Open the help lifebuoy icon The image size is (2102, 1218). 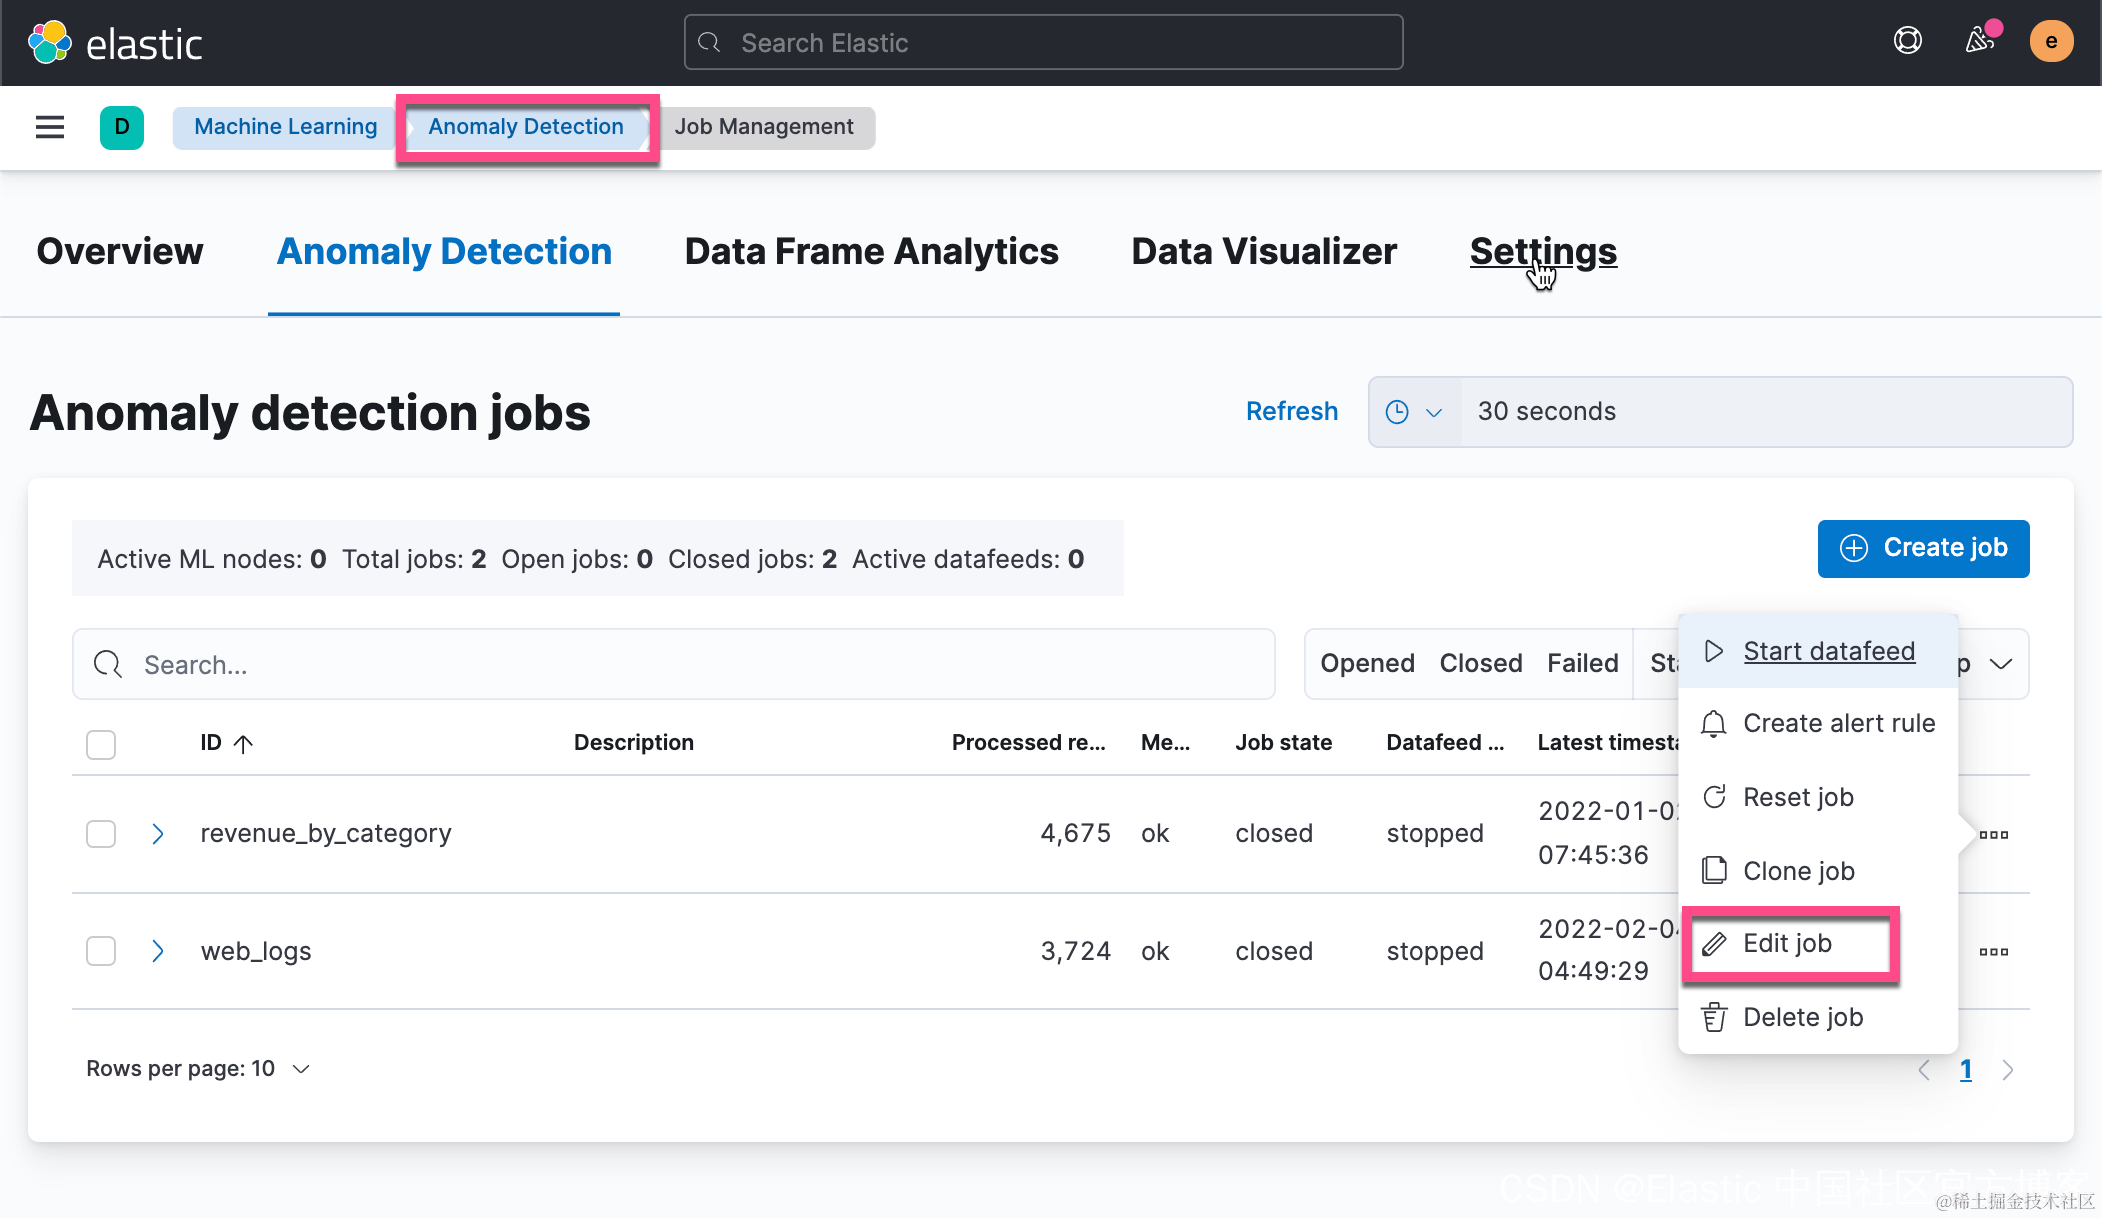pos(1907,41)
